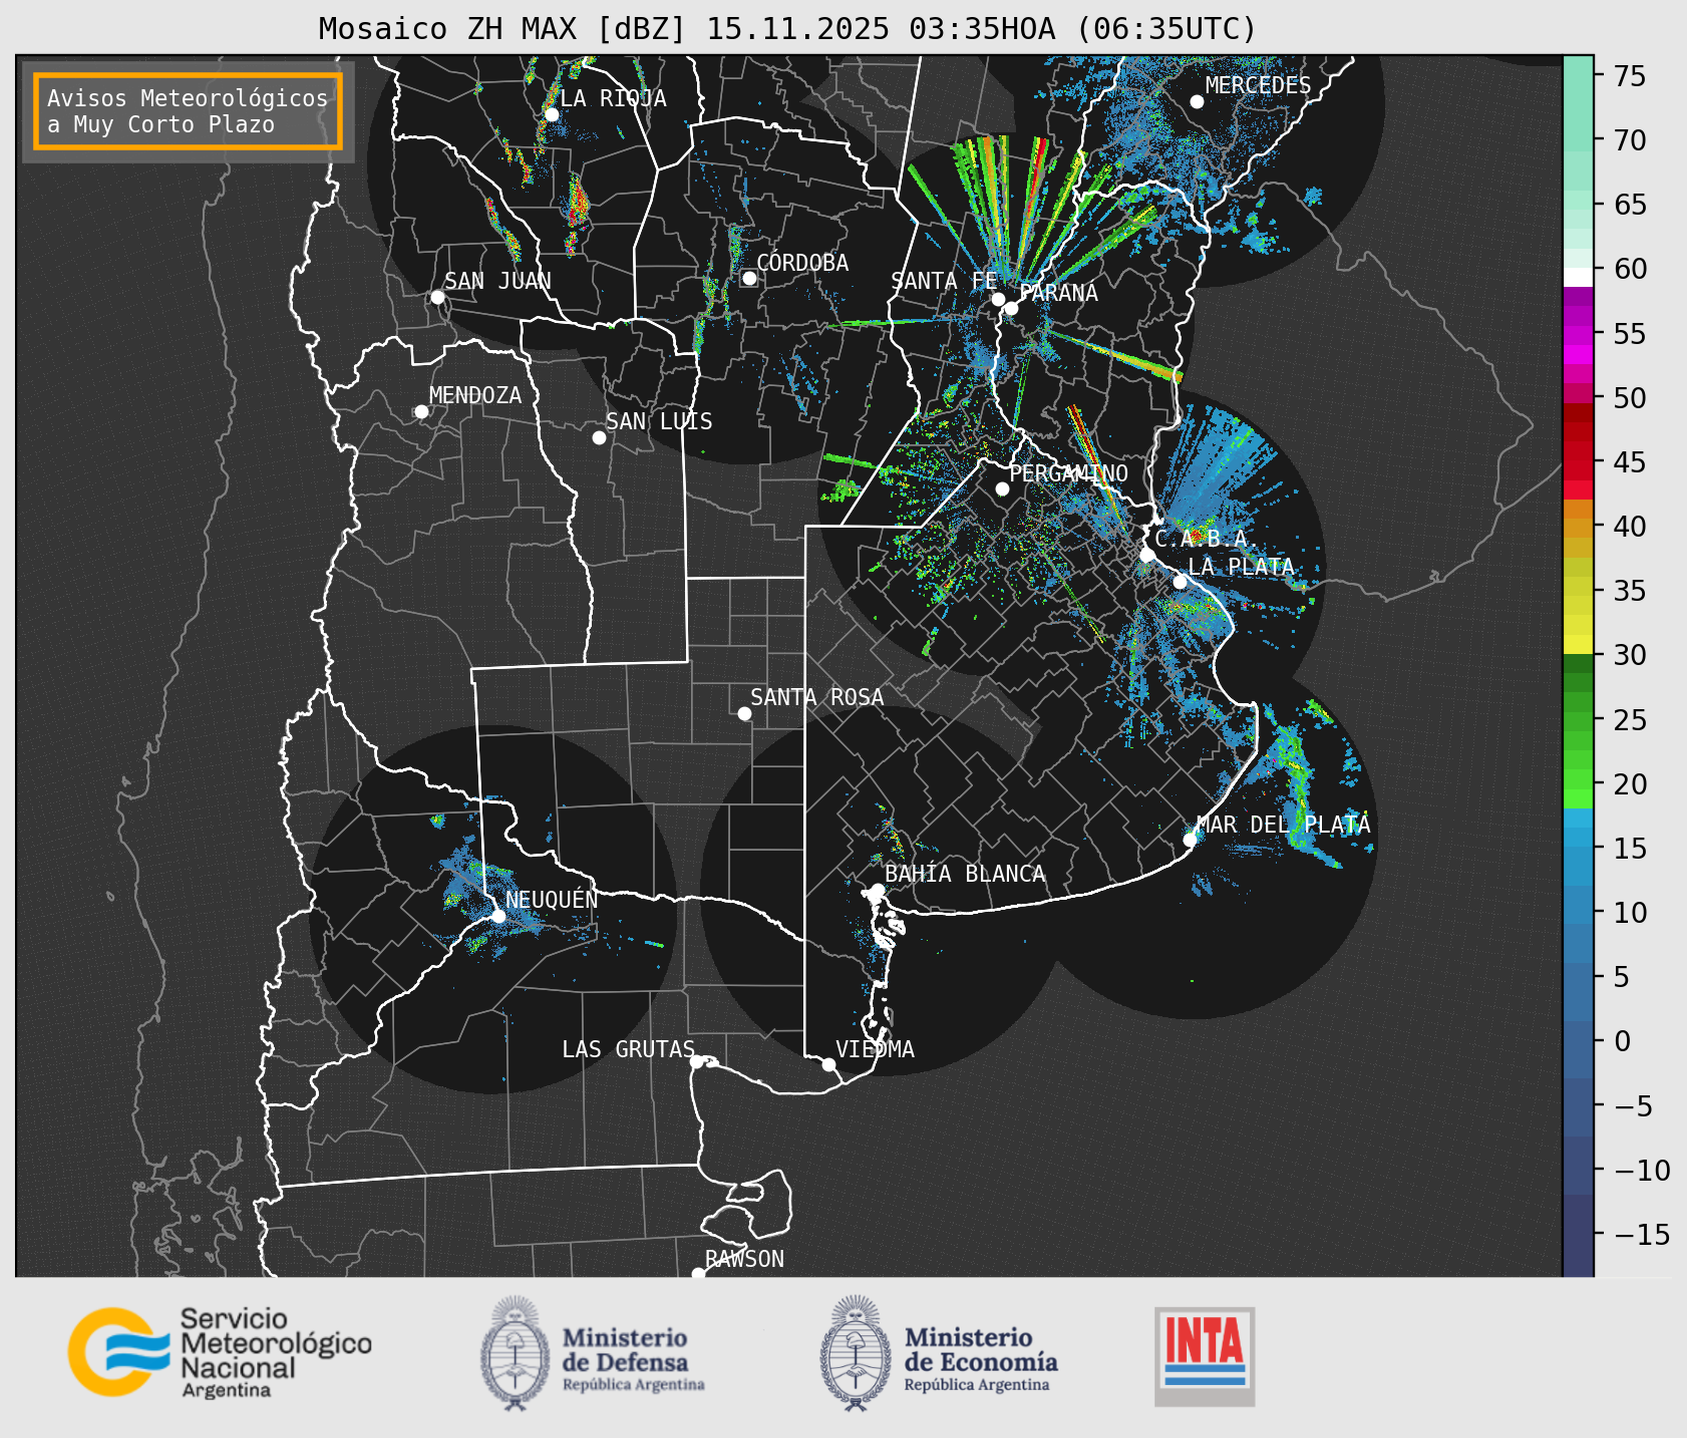Click the LA PLATA city marker dot

coord(1180,582)
